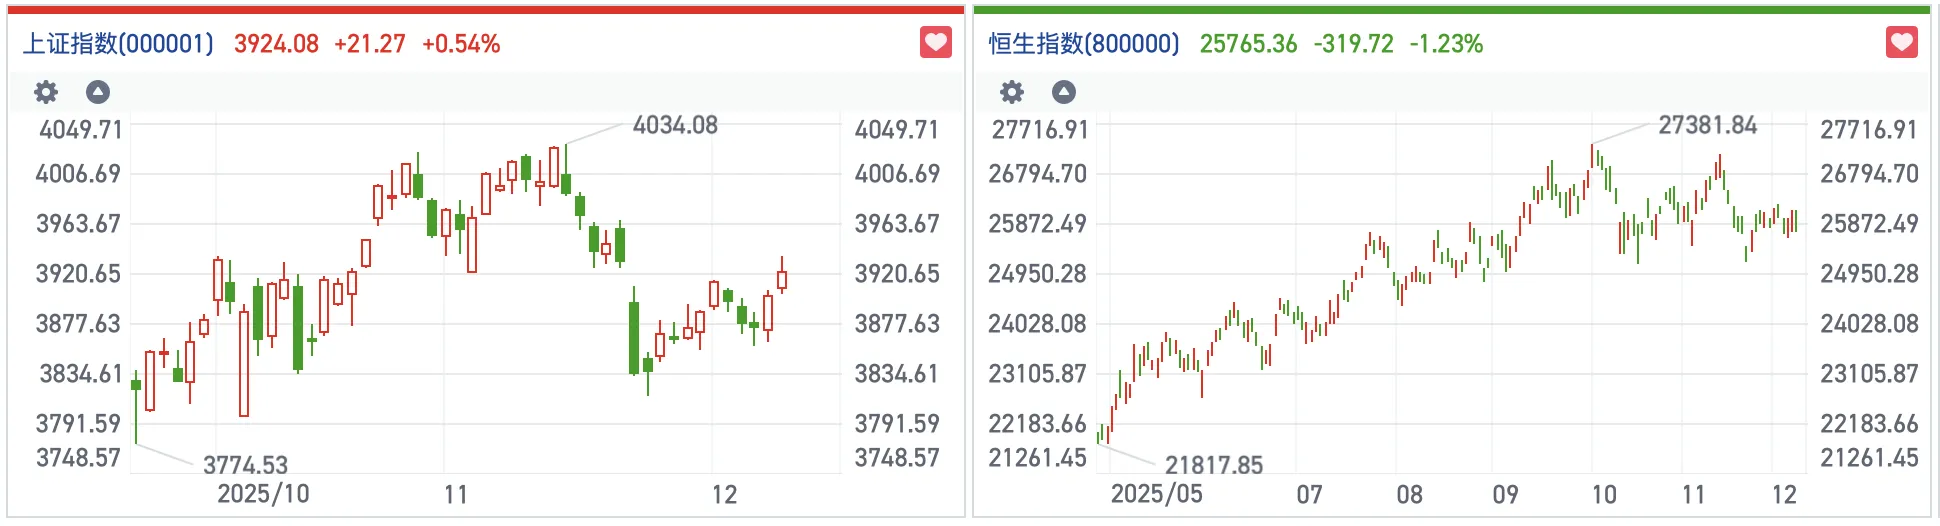Open chart settings gear for 恒生指数
This screenshot has height=526, width=1940.
1012,93
